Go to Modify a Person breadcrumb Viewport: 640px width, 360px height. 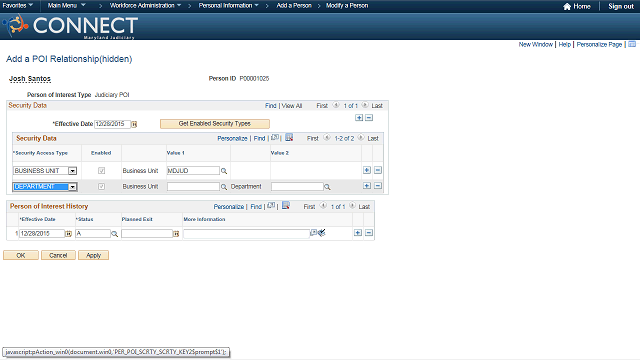(x=347, y=6)
